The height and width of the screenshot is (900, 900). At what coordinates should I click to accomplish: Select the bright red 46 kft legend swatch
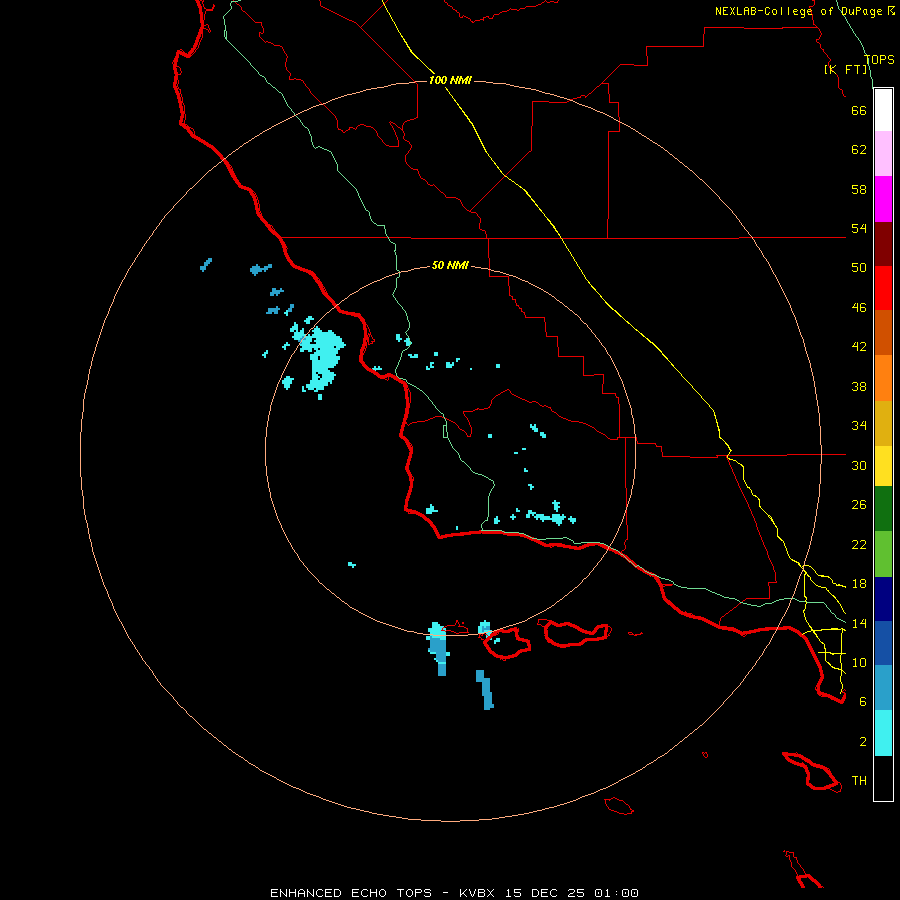(883, 288)
